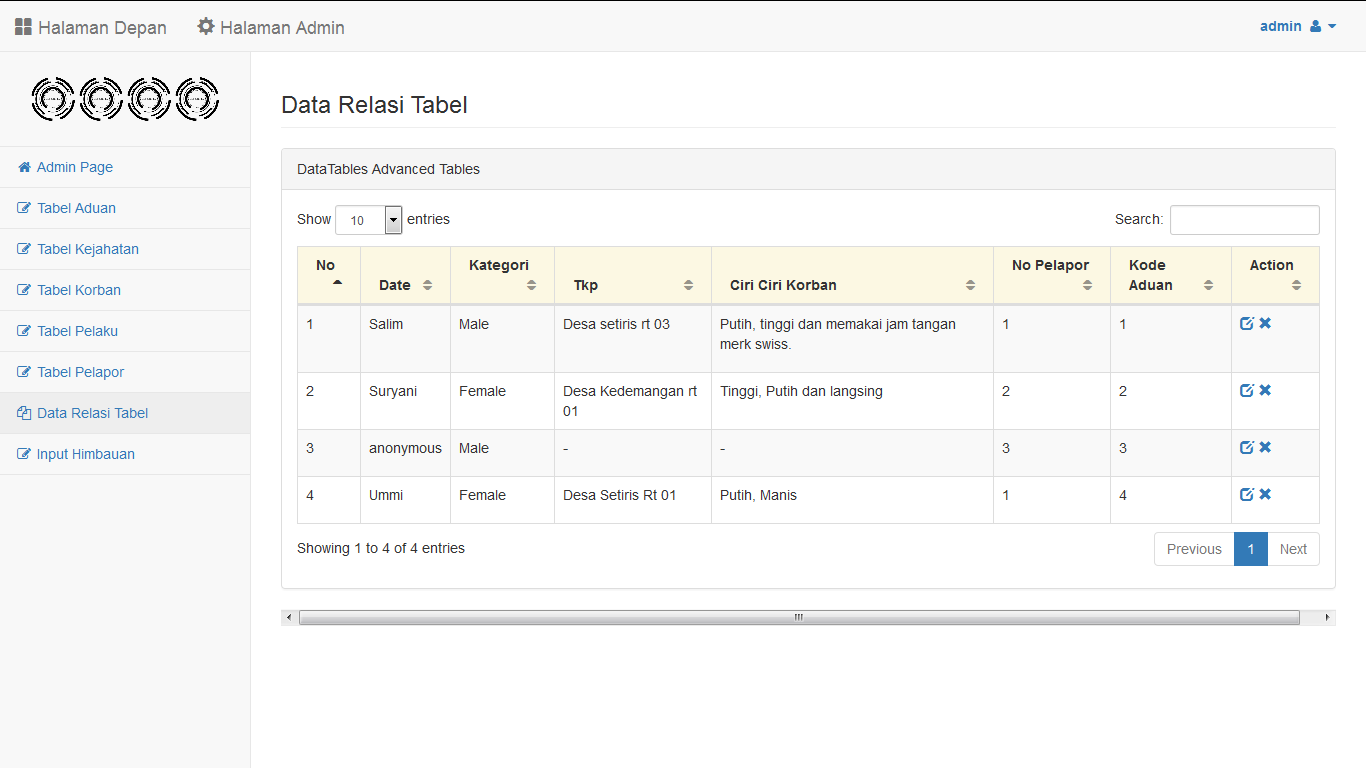
Task: Open the Show entries dropdown
Action: click(368, 220)
